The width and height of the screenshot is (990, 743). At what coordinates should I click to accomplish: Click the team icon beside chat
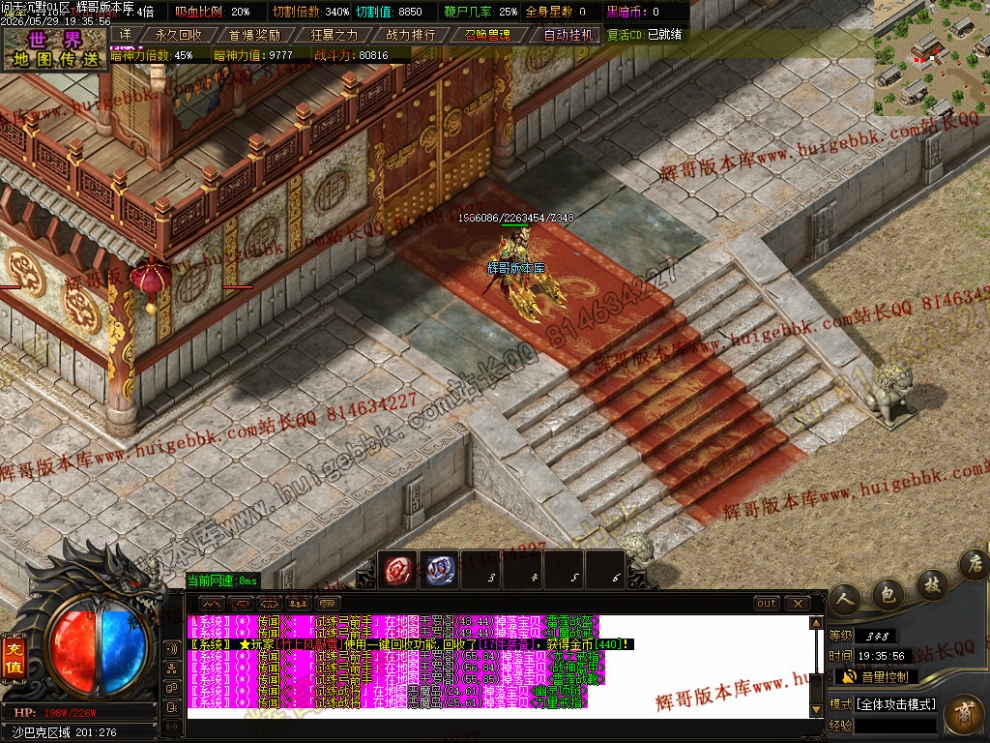172,668
